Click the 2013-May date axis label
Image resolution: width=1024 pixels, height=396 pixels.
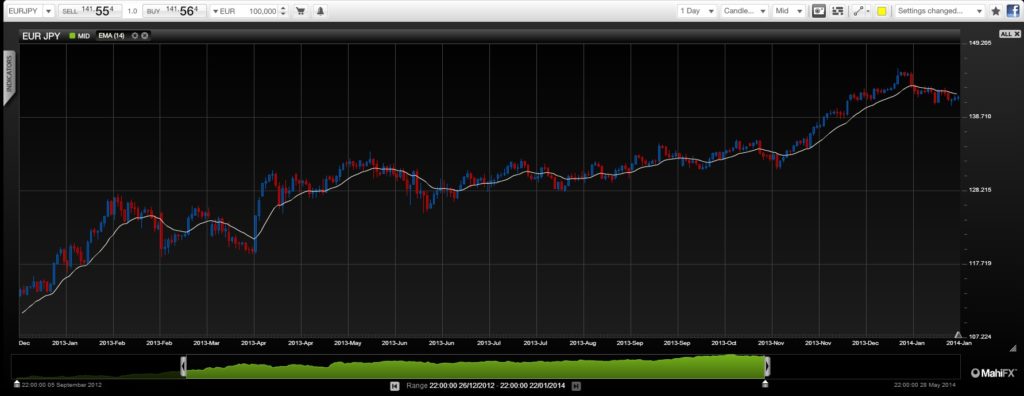pos(347,342)
